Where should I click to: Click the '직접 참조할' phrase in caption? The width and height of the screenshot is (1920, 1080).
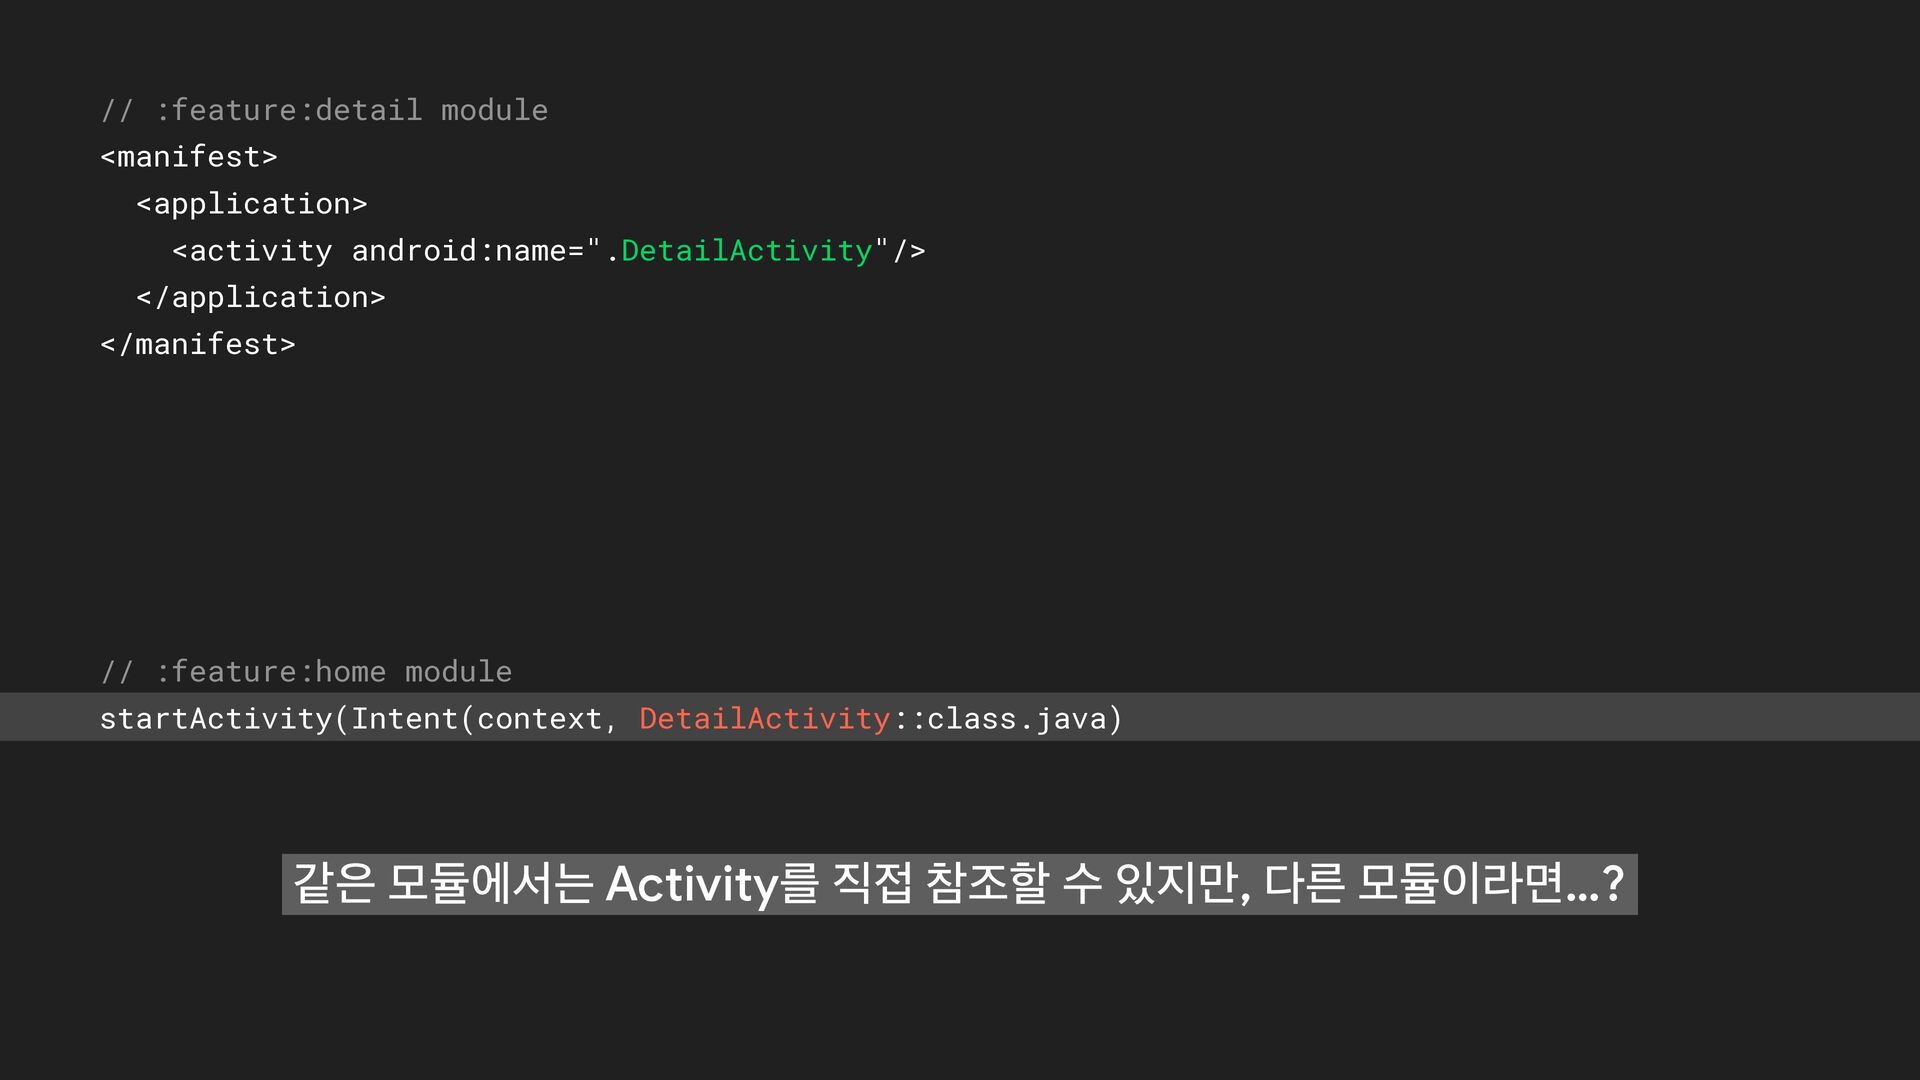pyautogui.click(x=940, y=884)
